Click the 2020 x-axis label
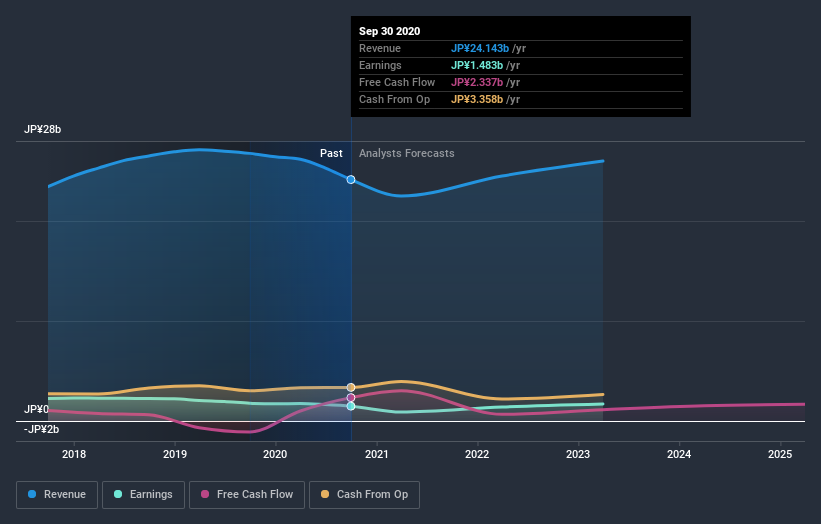This screenshot has width=821, height=524. 275,454
